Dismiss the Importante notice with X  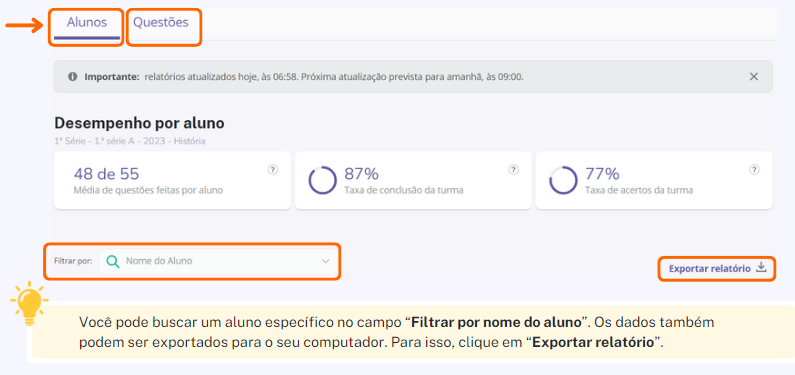coord(753,77)
